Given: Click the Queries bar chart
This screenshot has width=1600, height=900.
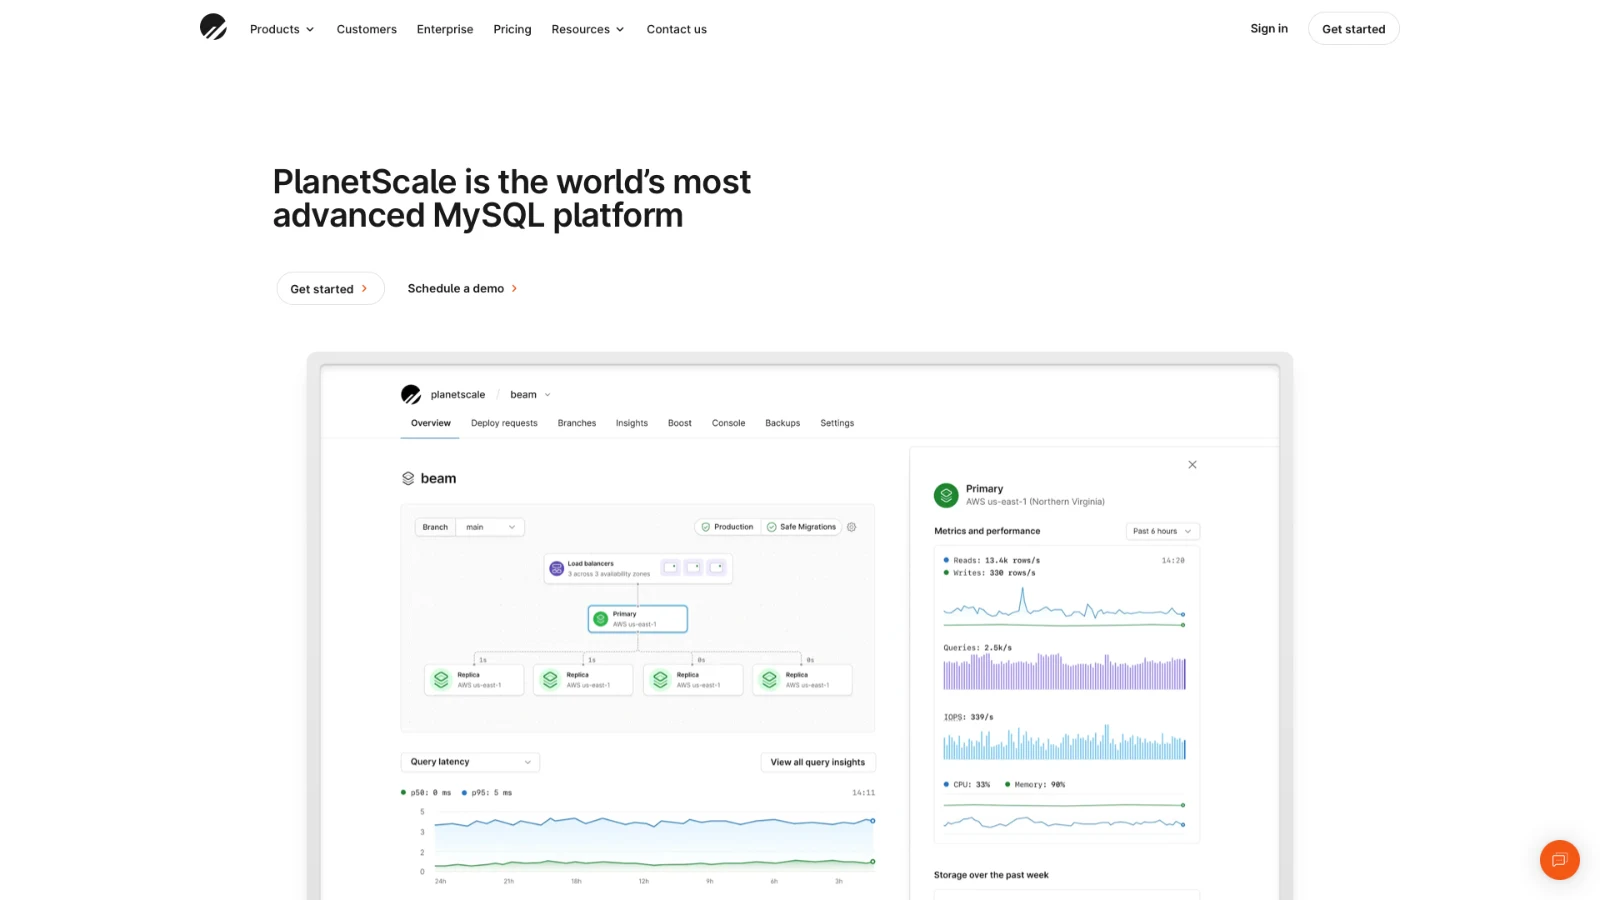Looking at the screenshot, I should pyautogui.click(x=1064, y=671).
